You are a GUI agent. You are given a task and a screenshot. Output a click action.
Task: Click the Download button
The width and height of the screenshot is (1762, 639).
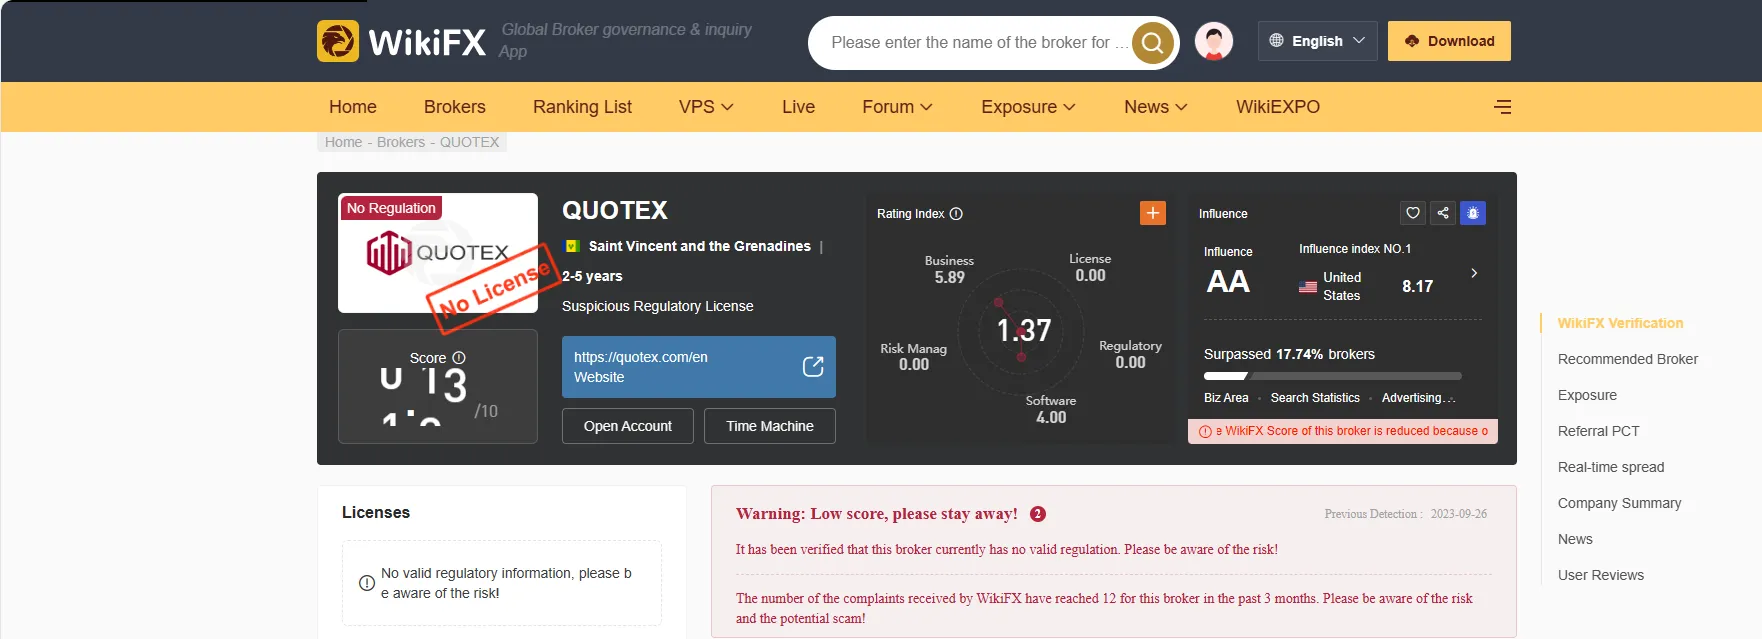click(1449, 41)
